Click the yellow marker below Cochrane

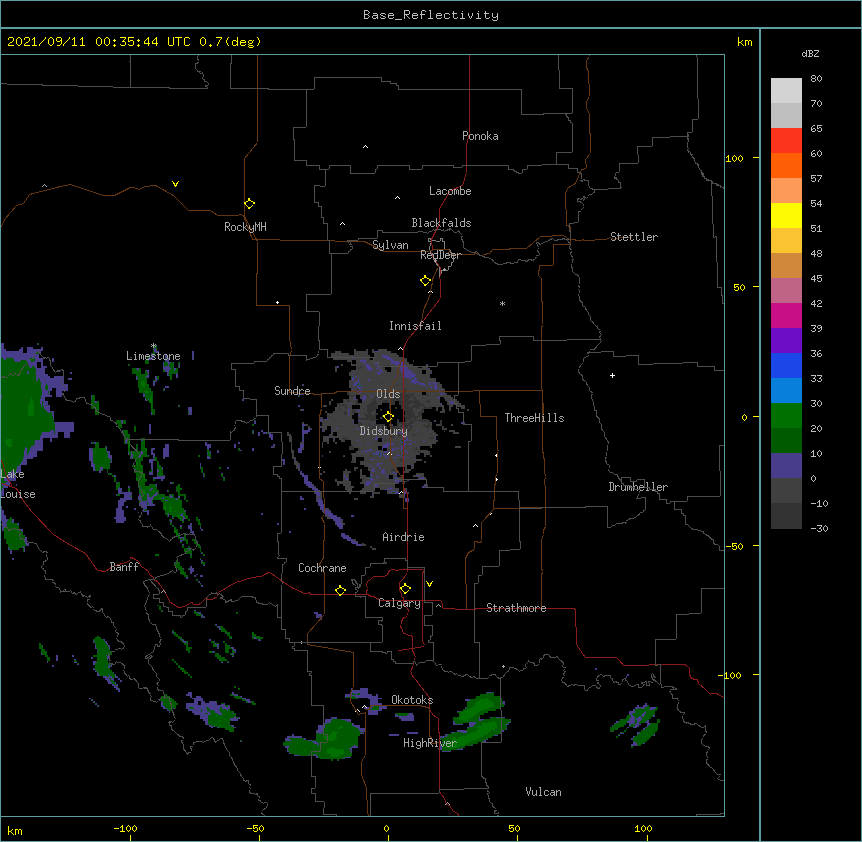[x=340, y=590]
